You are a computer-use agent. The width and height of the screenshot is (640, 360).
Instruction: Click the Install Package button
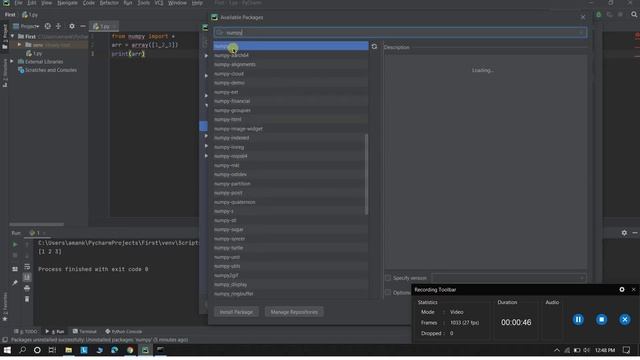coord(236,312)
